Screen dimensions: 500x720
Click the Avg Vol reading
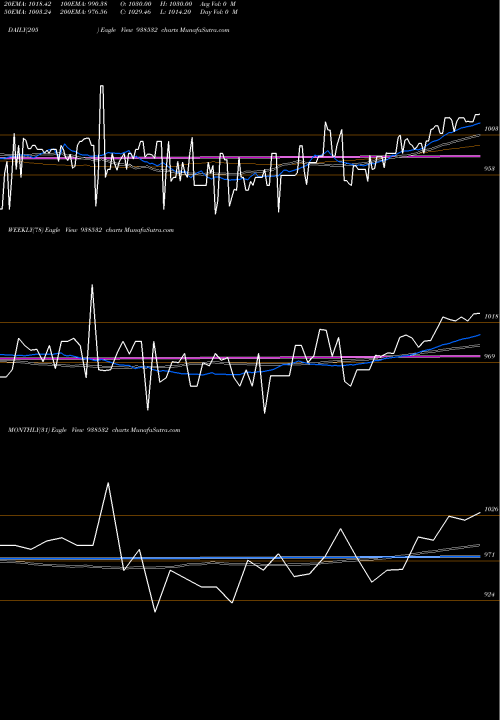[x=218, y=4]
